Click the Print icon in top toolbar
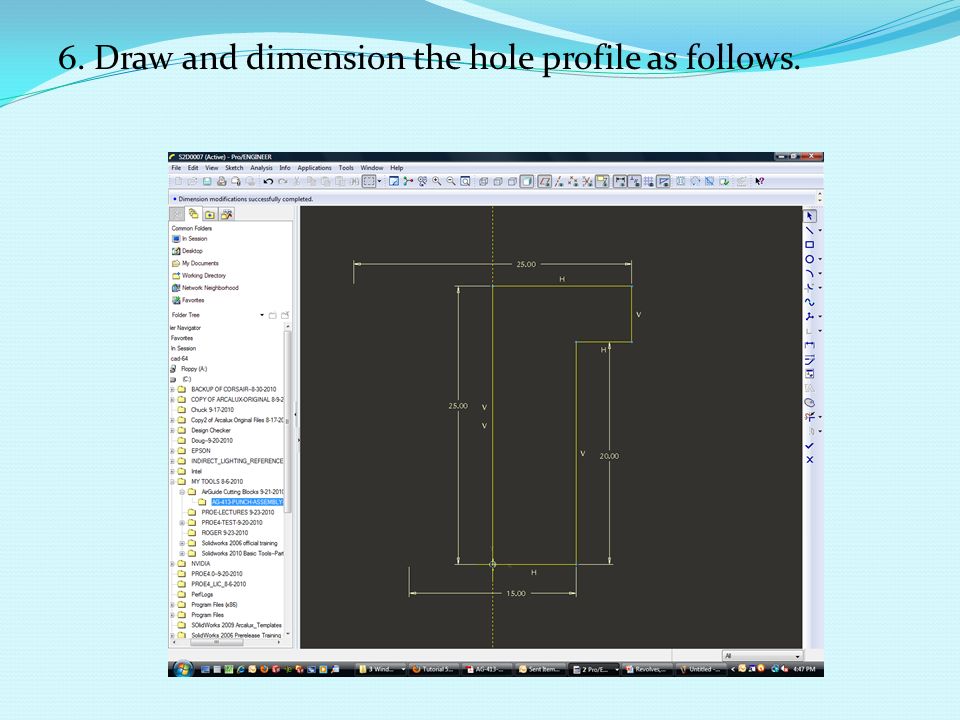The height and width of the screenshot is (720, 960). click(x=222, y=181)
